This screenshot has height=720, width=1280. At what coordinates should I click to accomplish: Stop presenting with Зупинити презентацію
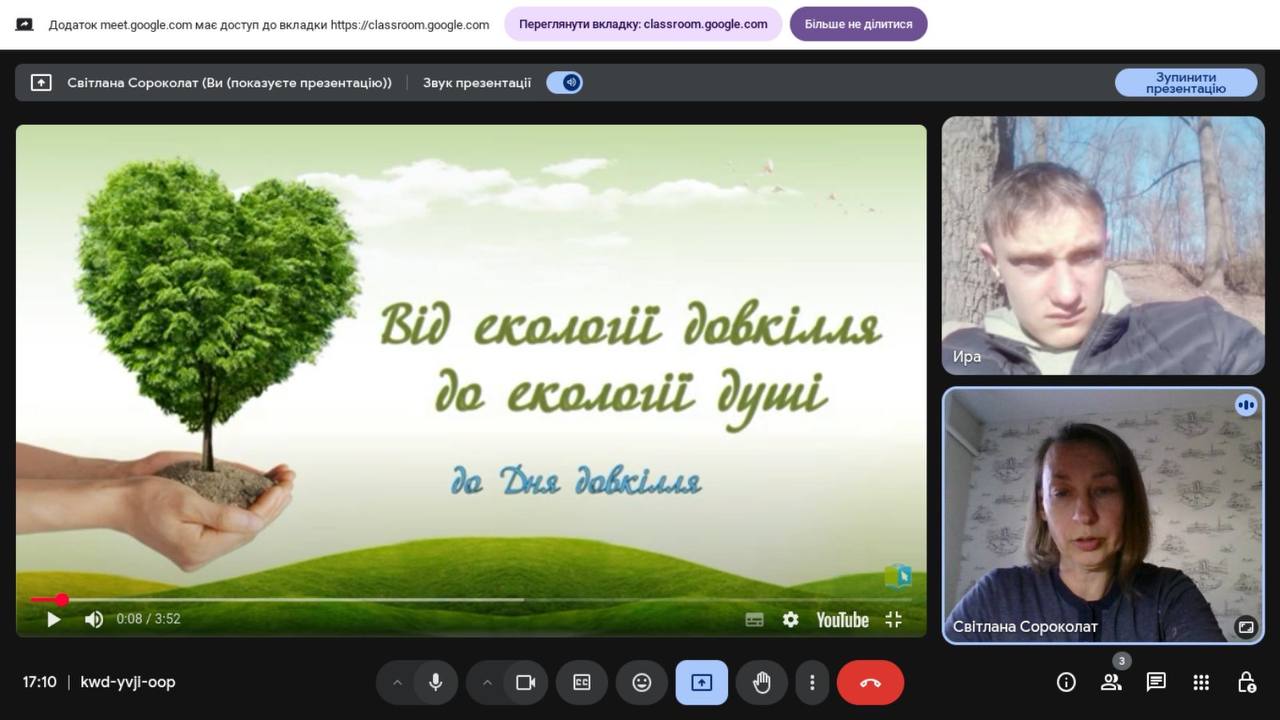coord(1186,83)
